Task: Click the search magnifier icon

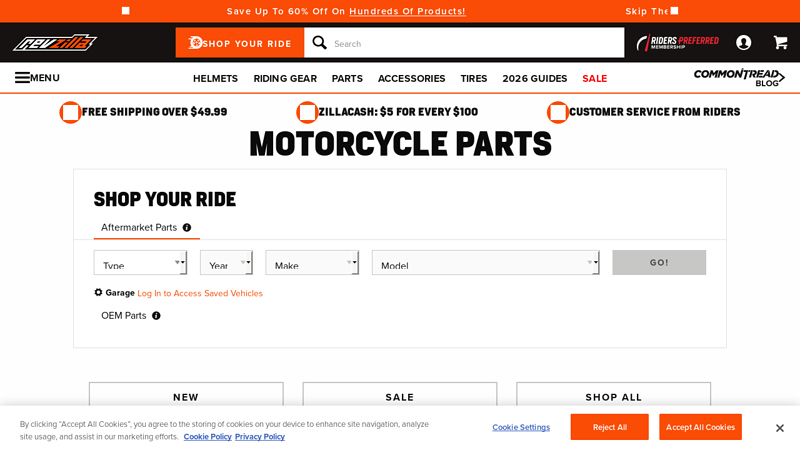Action: [x=319, y=43]
